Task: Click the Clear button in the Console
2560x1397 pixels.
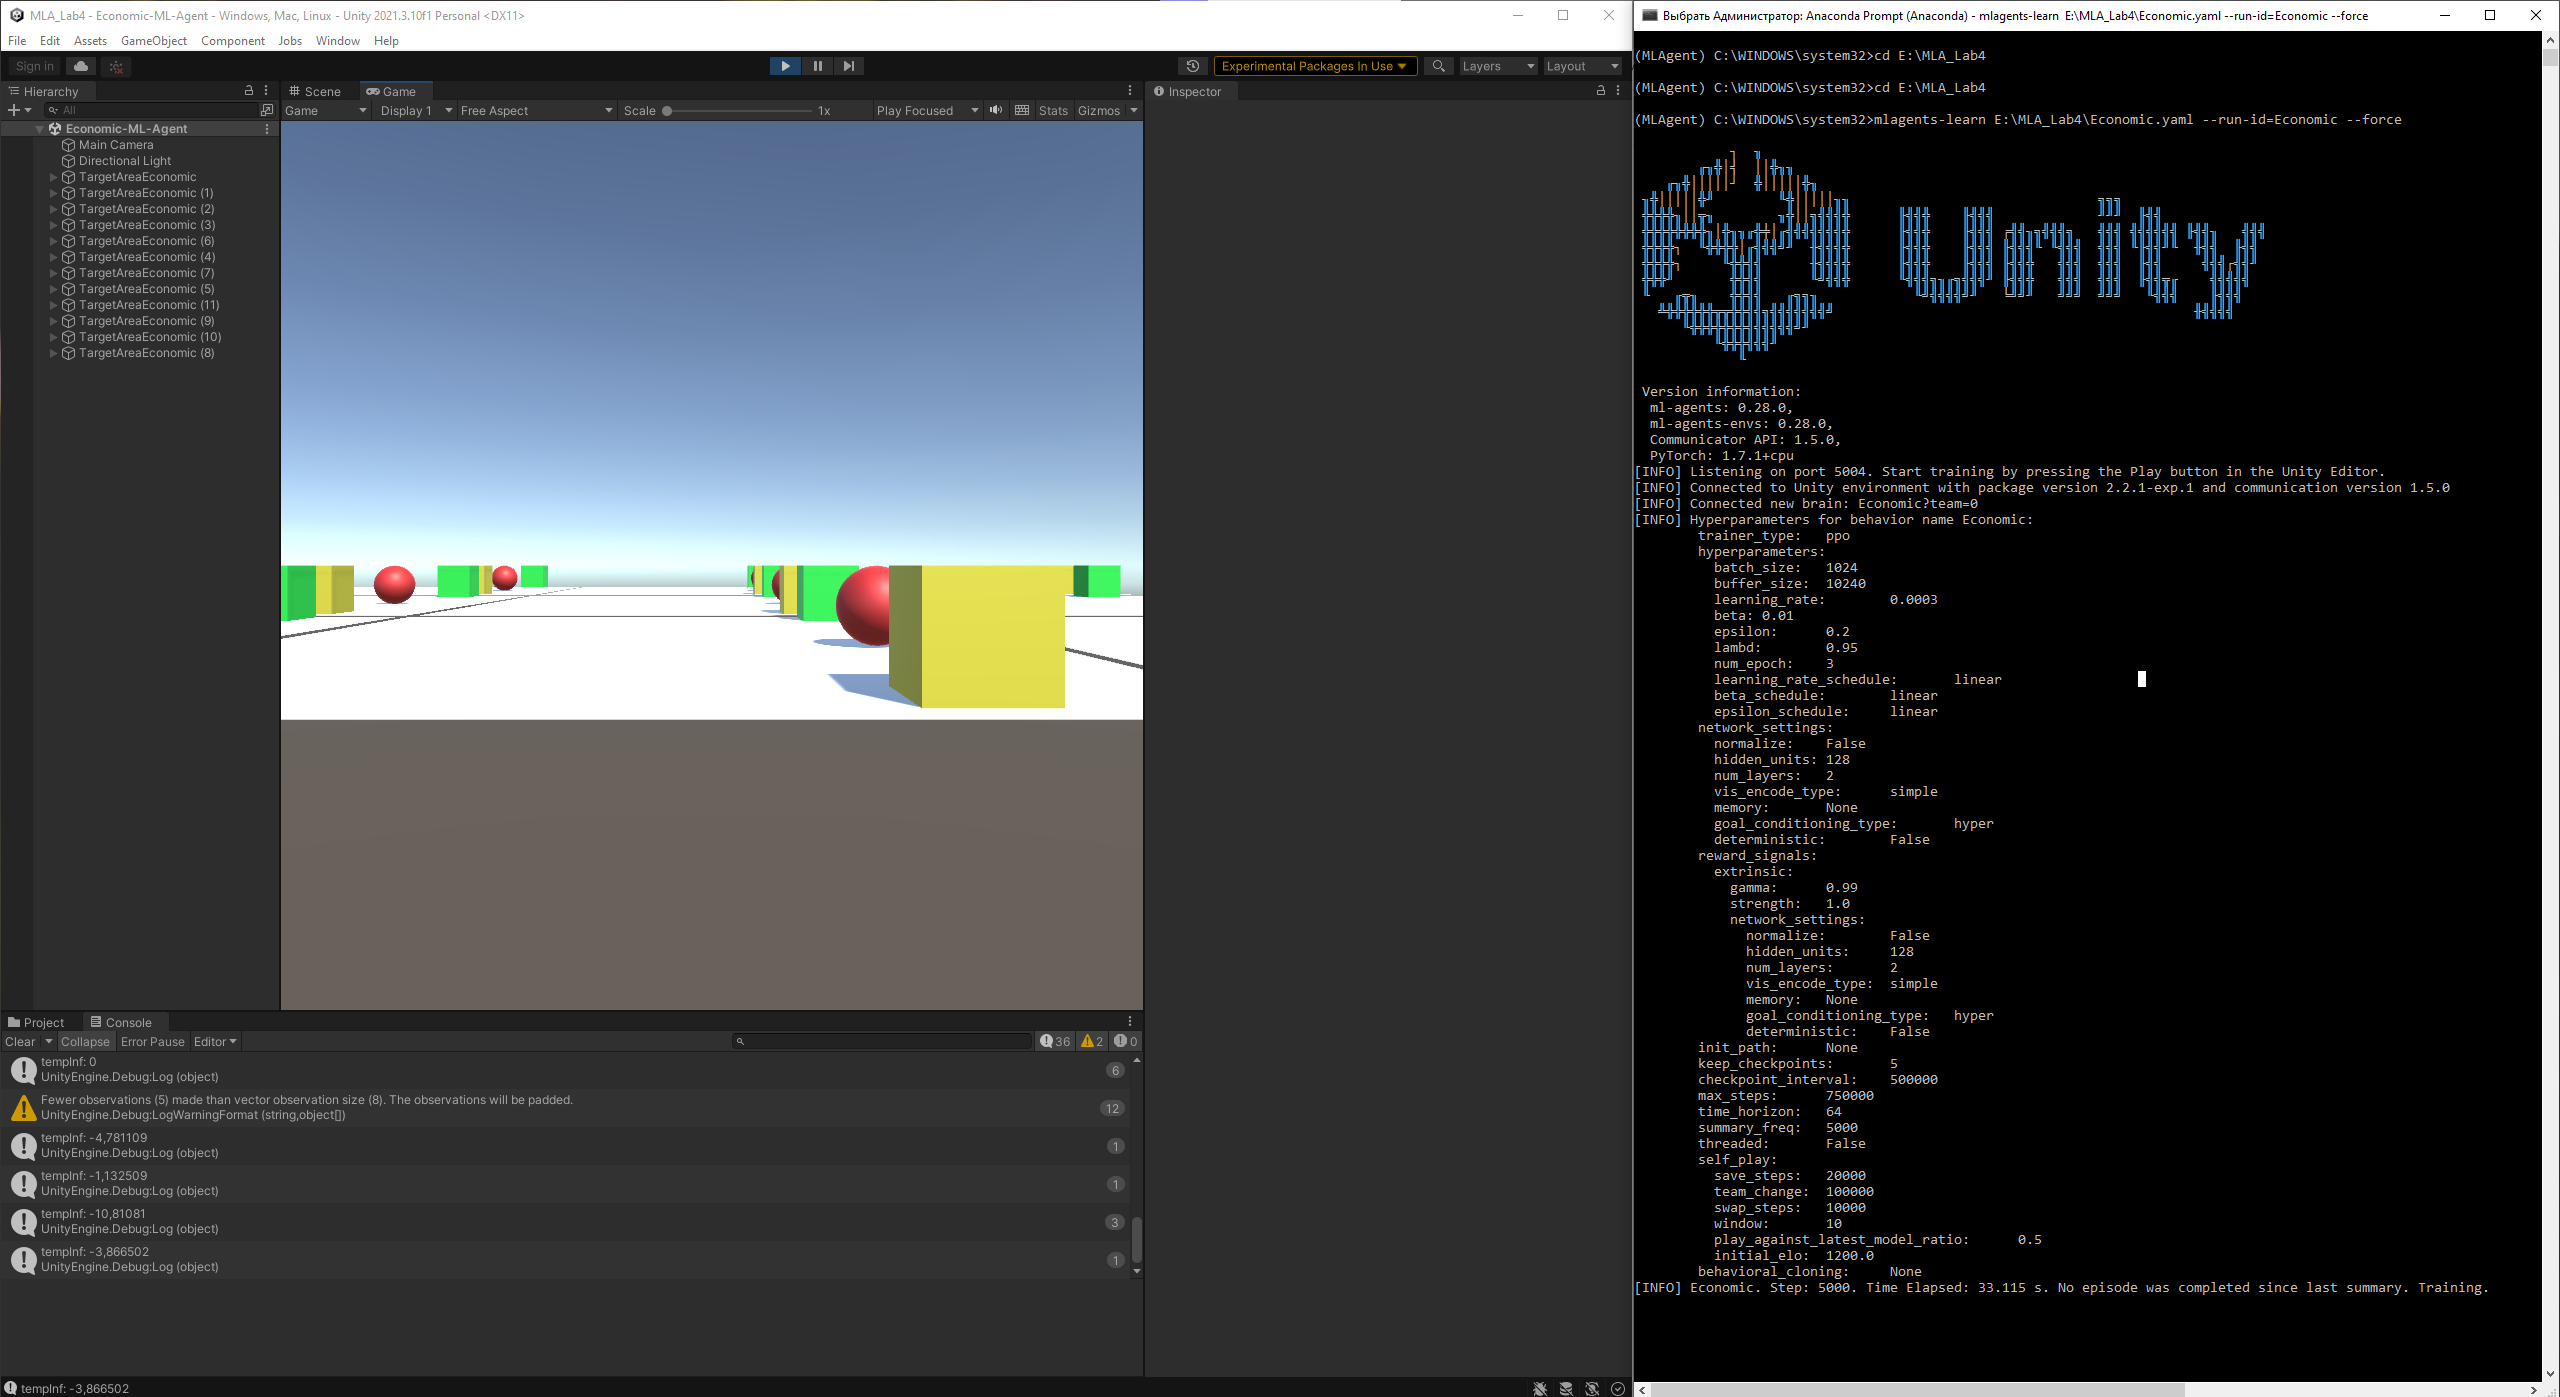Action: coord(19,1041)
